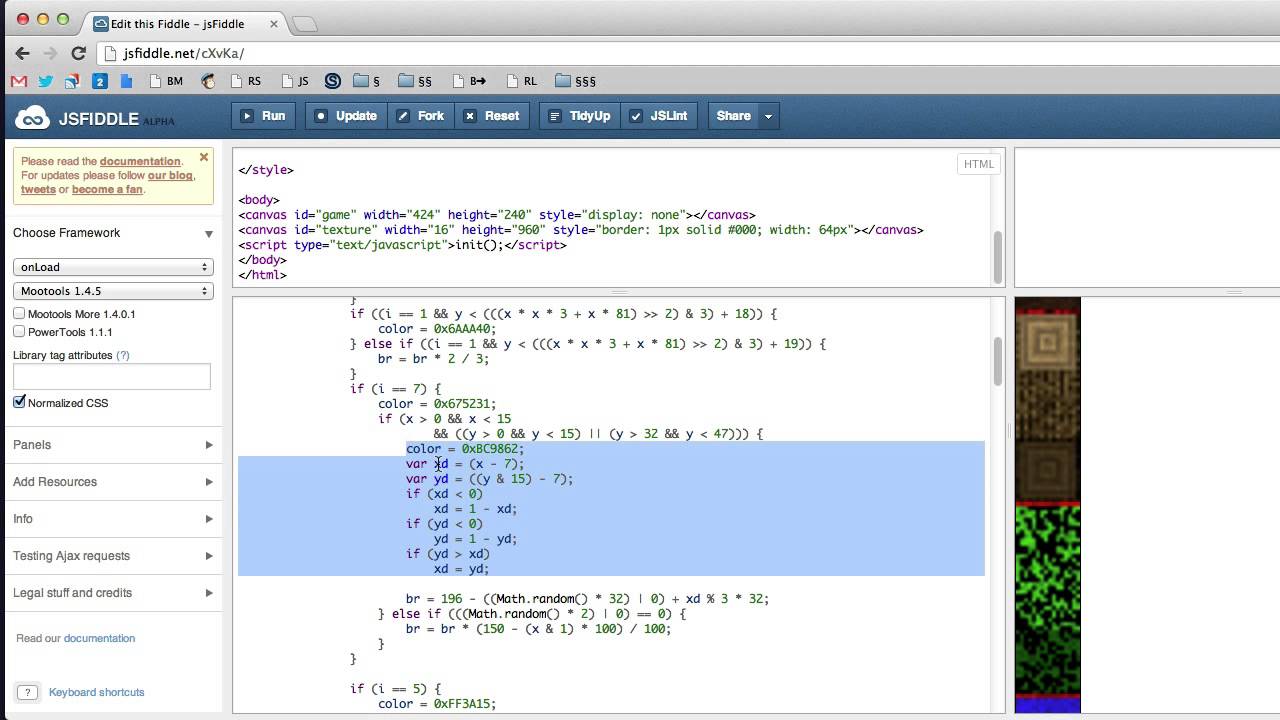The image size is (1280, 720).
Task: Expand the Info section
Action: (x=112, y=519)
